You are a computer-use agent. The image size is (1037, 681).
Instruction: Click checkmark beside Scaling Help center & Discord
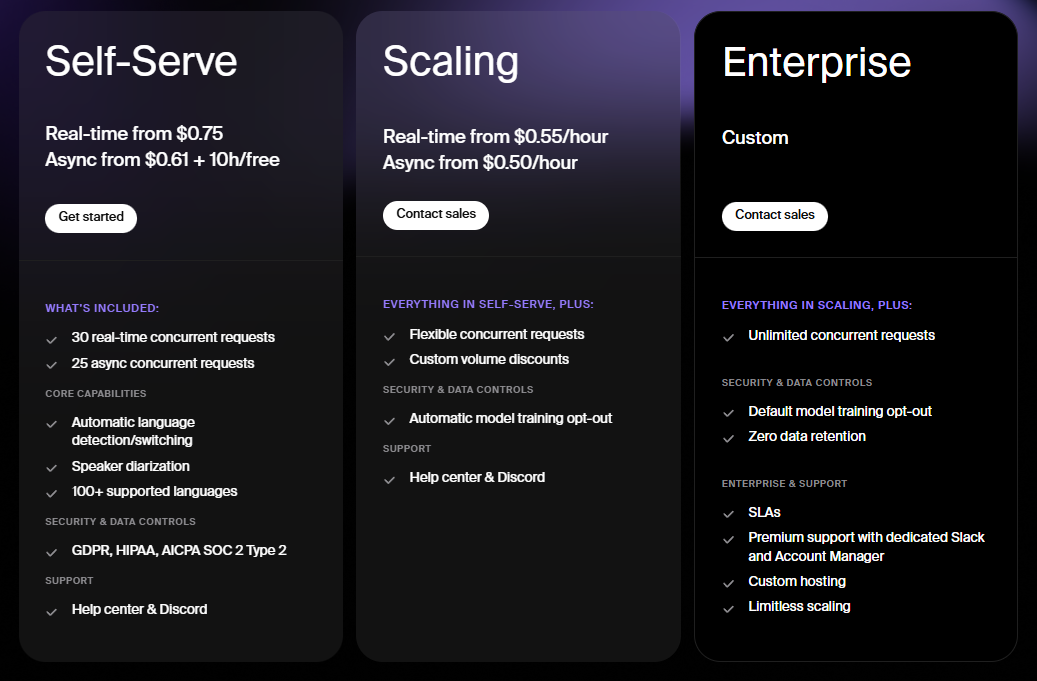click(x=390, y=480)
